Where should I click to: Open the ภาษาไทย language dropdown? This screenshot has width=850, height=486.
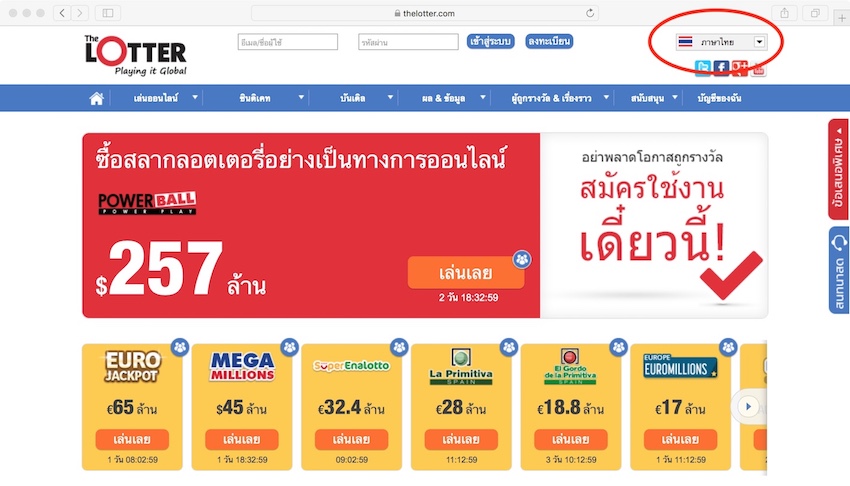click(721, 42)
